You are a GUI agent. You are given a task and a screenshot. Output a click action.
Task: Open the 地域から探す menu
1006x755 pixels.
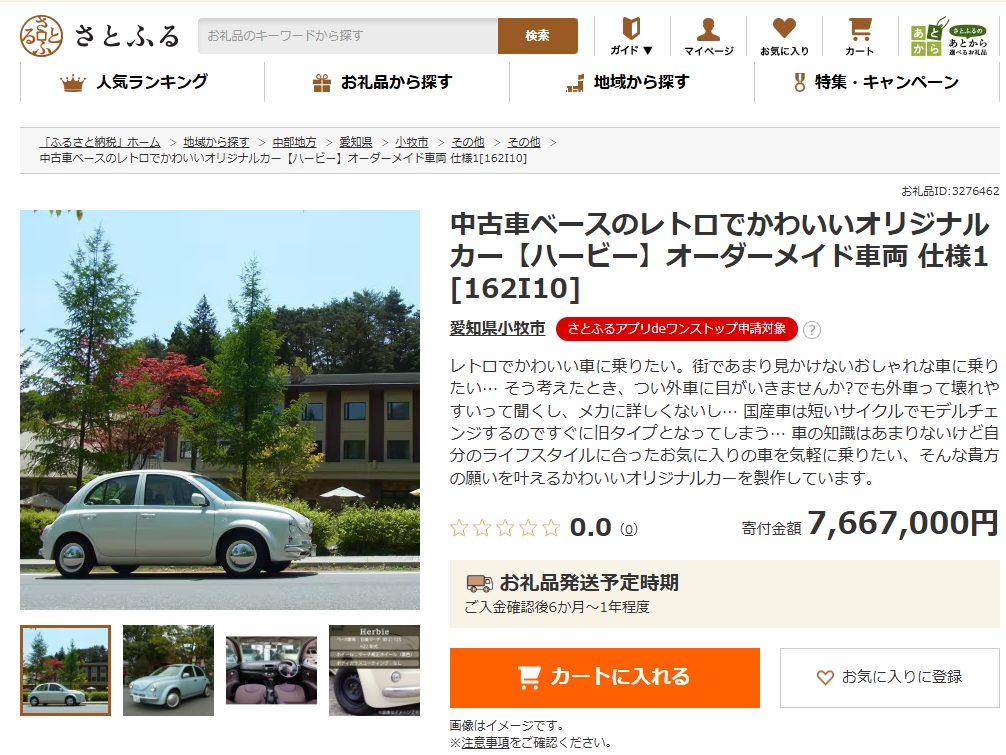tap(630, 83)
